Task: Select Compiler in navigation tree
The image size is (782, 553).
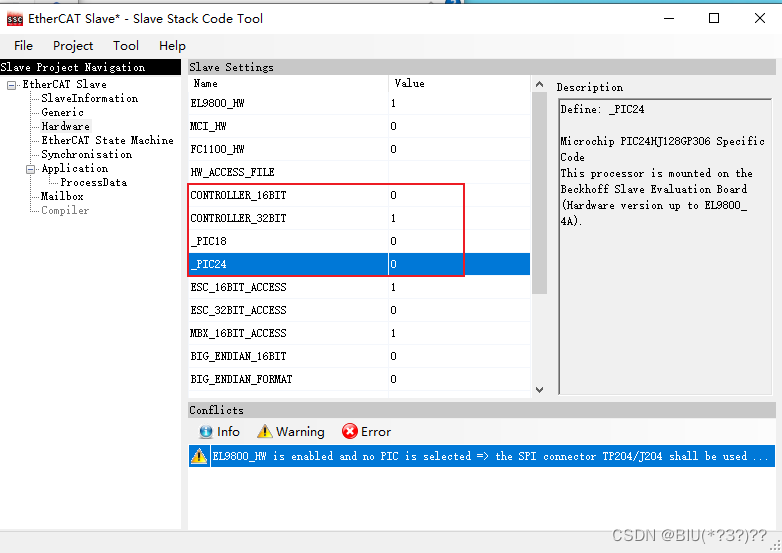Action: coord(65,210)
